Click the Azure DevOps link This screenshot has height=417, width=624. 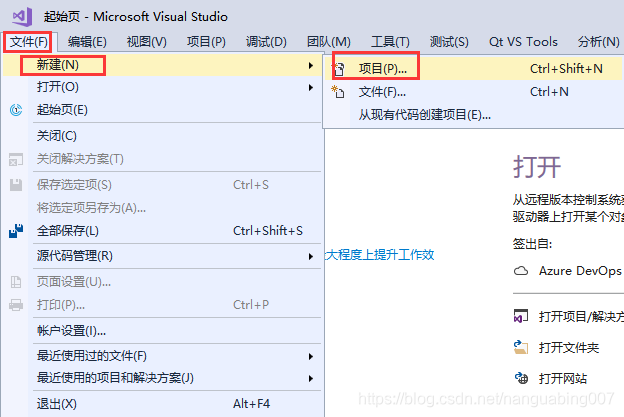tap(580, 271)
